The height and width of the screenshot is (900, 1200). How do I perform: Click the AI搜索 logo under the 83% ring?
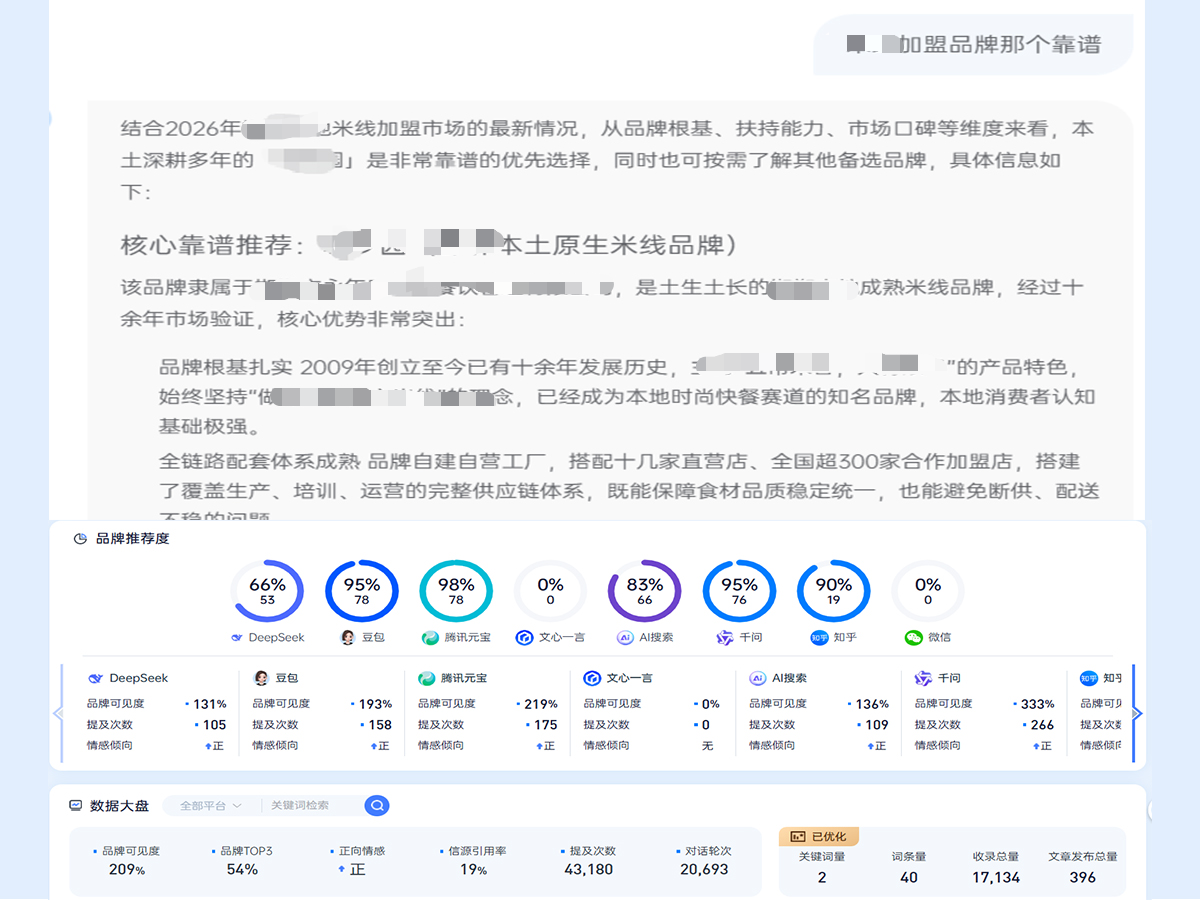625,637
